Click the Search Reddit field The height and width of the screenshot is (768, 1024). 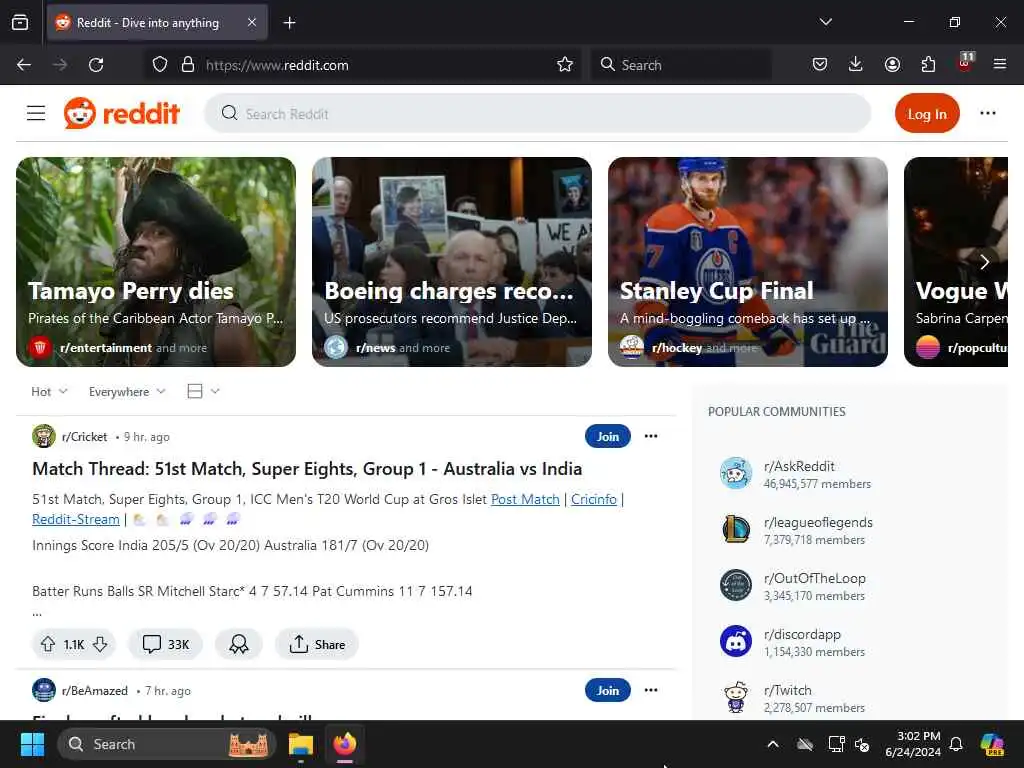click(537, 113)
